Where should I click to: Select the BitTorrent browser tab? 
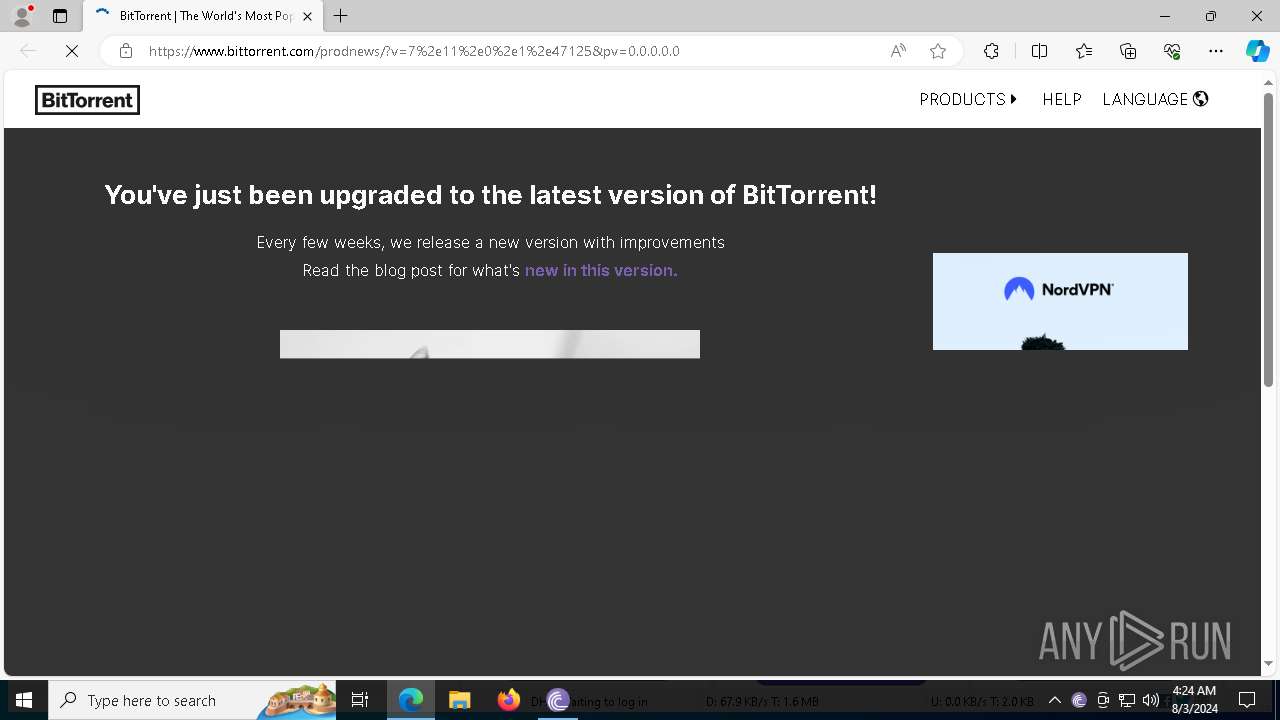point(203,16)
